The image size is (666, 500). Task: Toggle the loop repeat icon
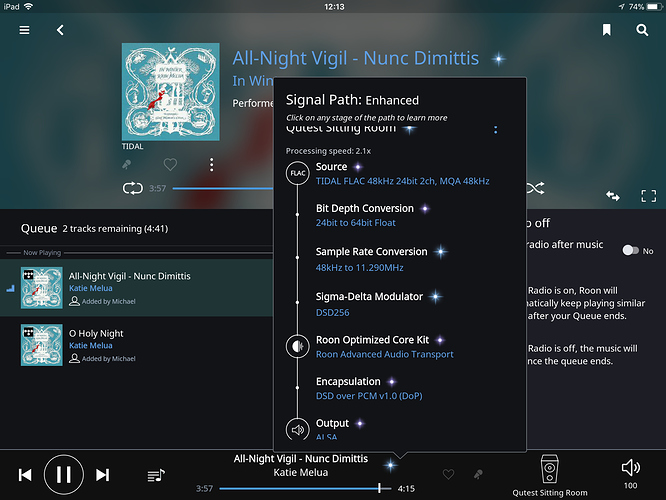click(x=133, y=188)
